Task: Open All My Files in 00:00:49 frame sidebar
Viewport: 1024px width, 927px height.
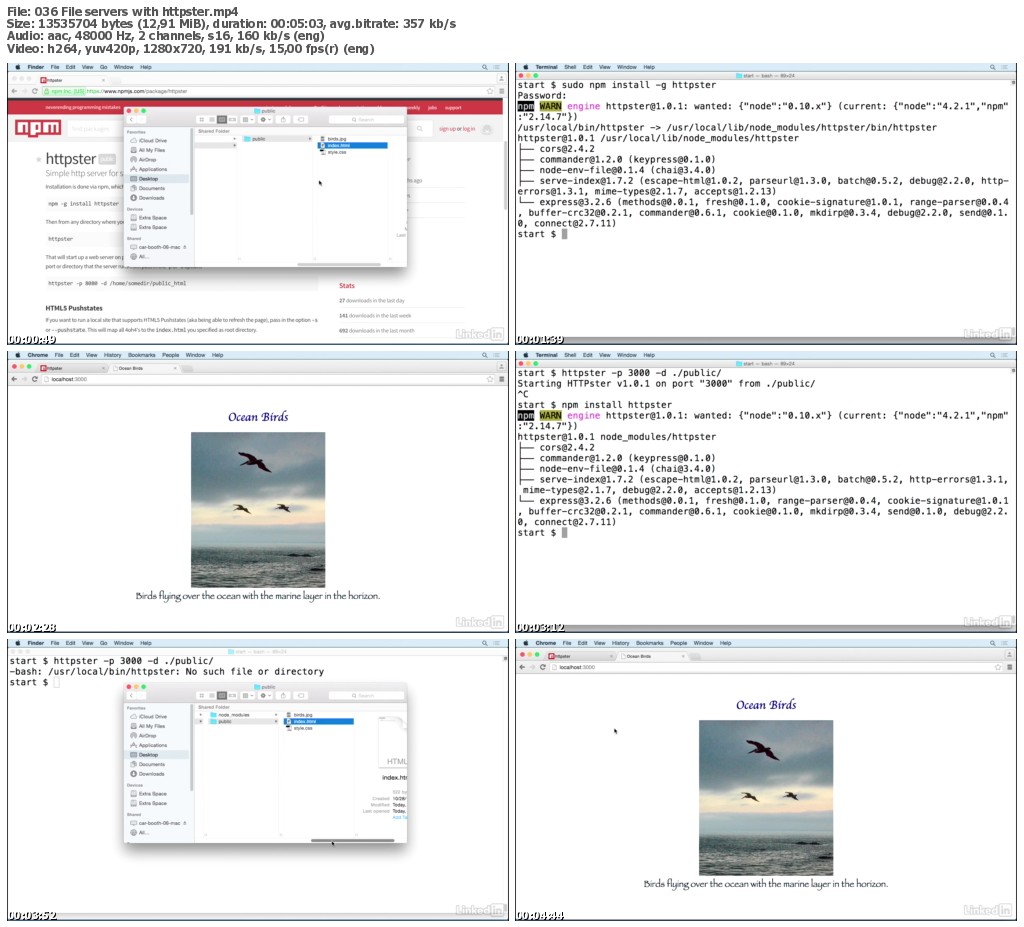Action: pos(148,150)
